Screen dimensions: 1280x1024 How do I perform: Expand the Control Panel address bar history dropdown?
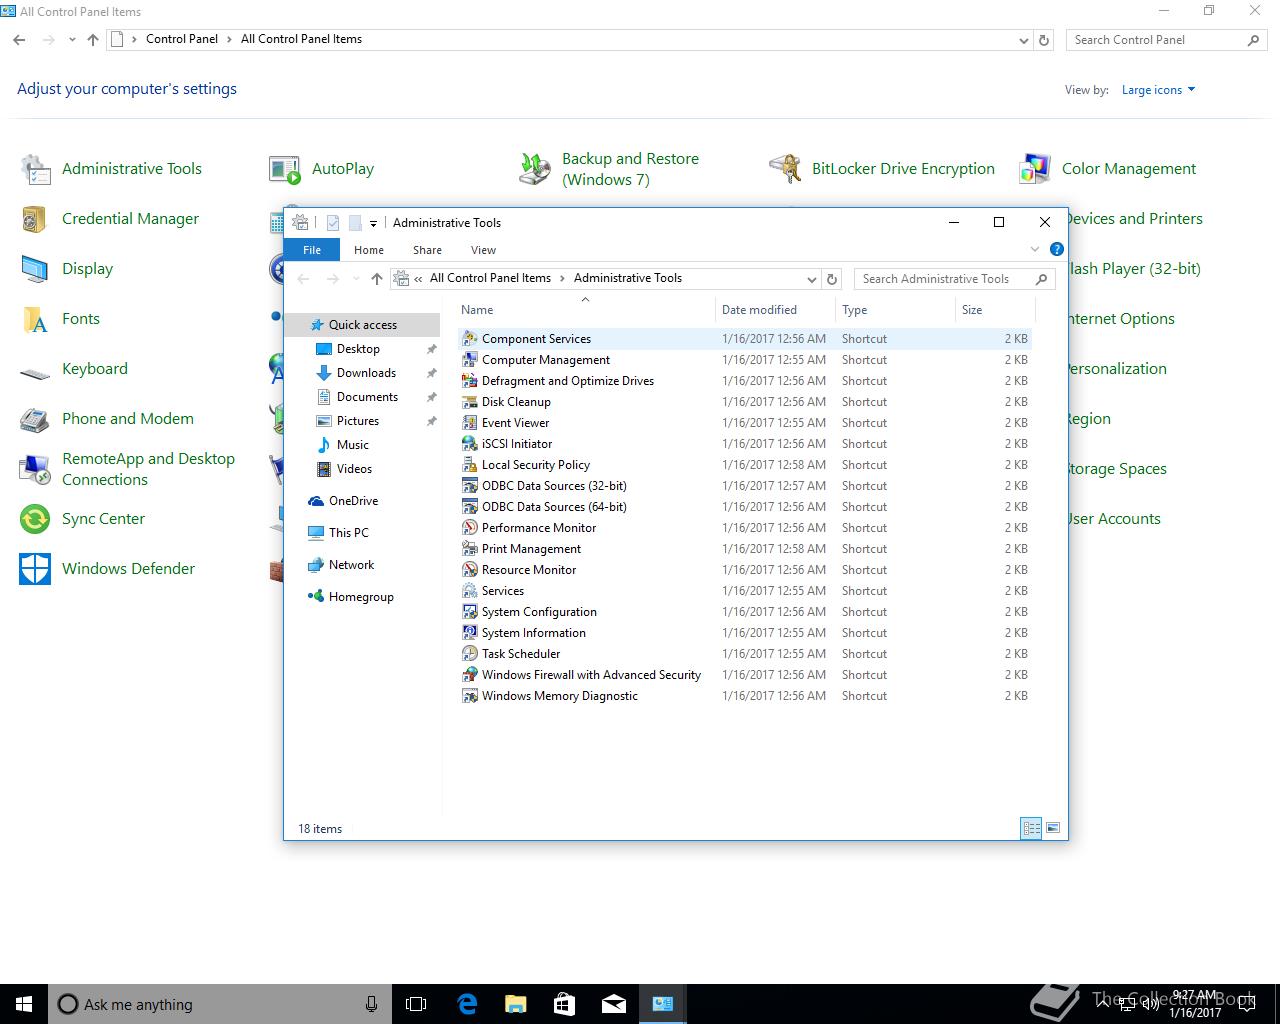click(1023, 40)
